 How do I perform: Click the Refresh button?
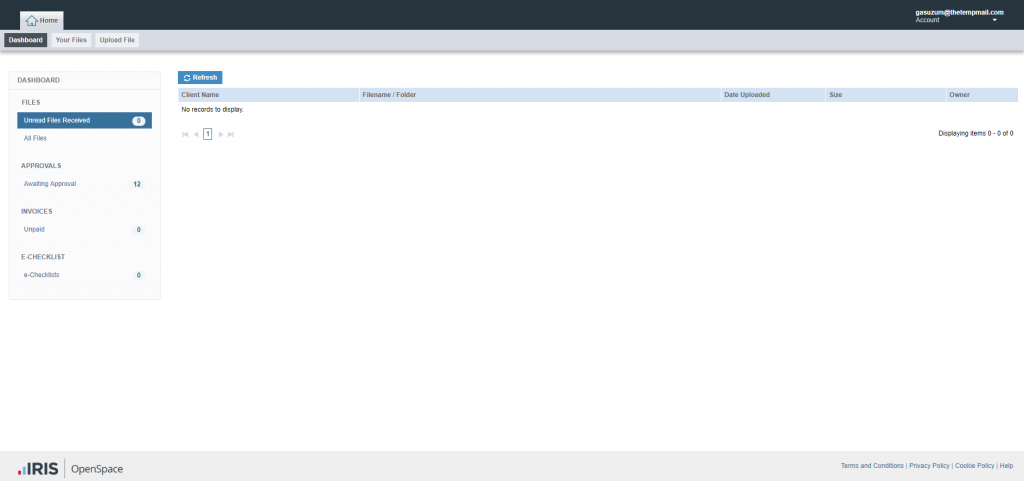click(x=200, y=78)
